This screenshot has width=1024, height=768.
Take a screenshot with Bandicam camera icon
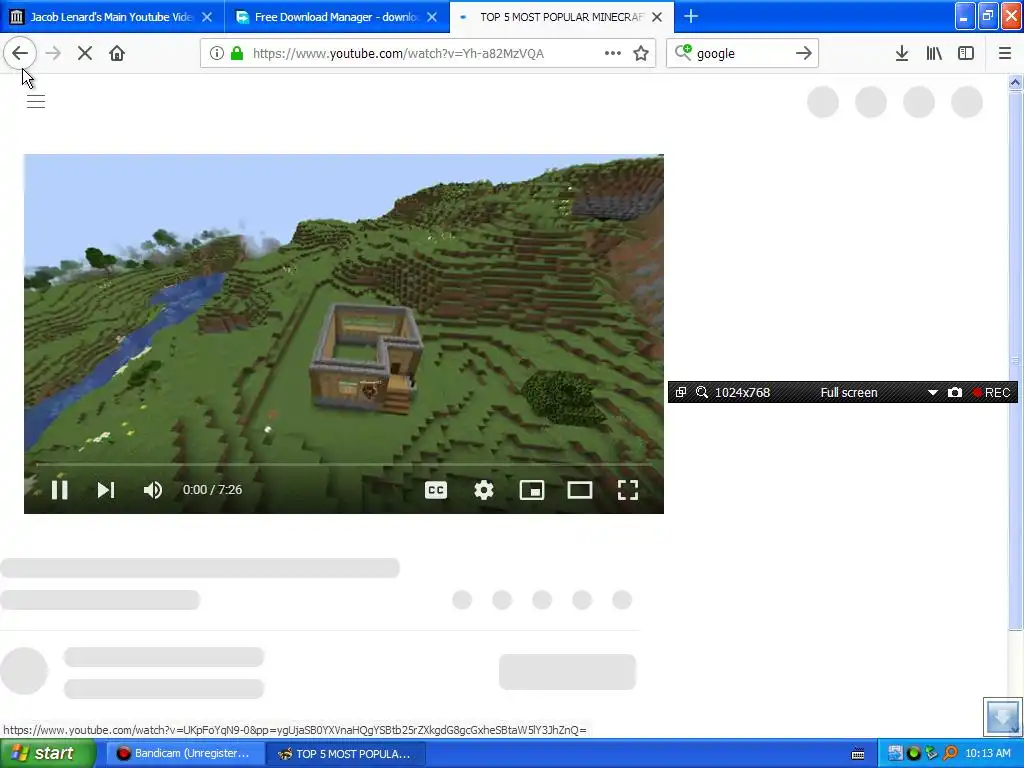coord(955,392)
